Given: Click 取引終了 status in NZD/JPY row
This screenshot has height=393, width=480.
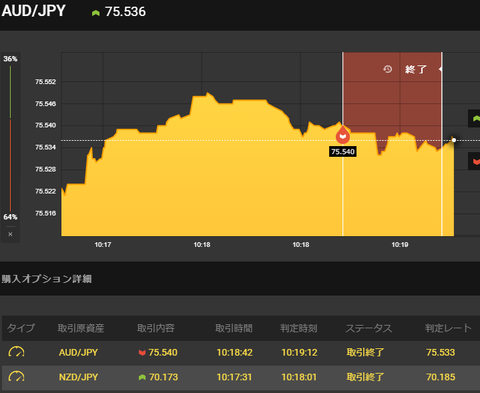Looking at the screenshot, I should click(365, 377).
